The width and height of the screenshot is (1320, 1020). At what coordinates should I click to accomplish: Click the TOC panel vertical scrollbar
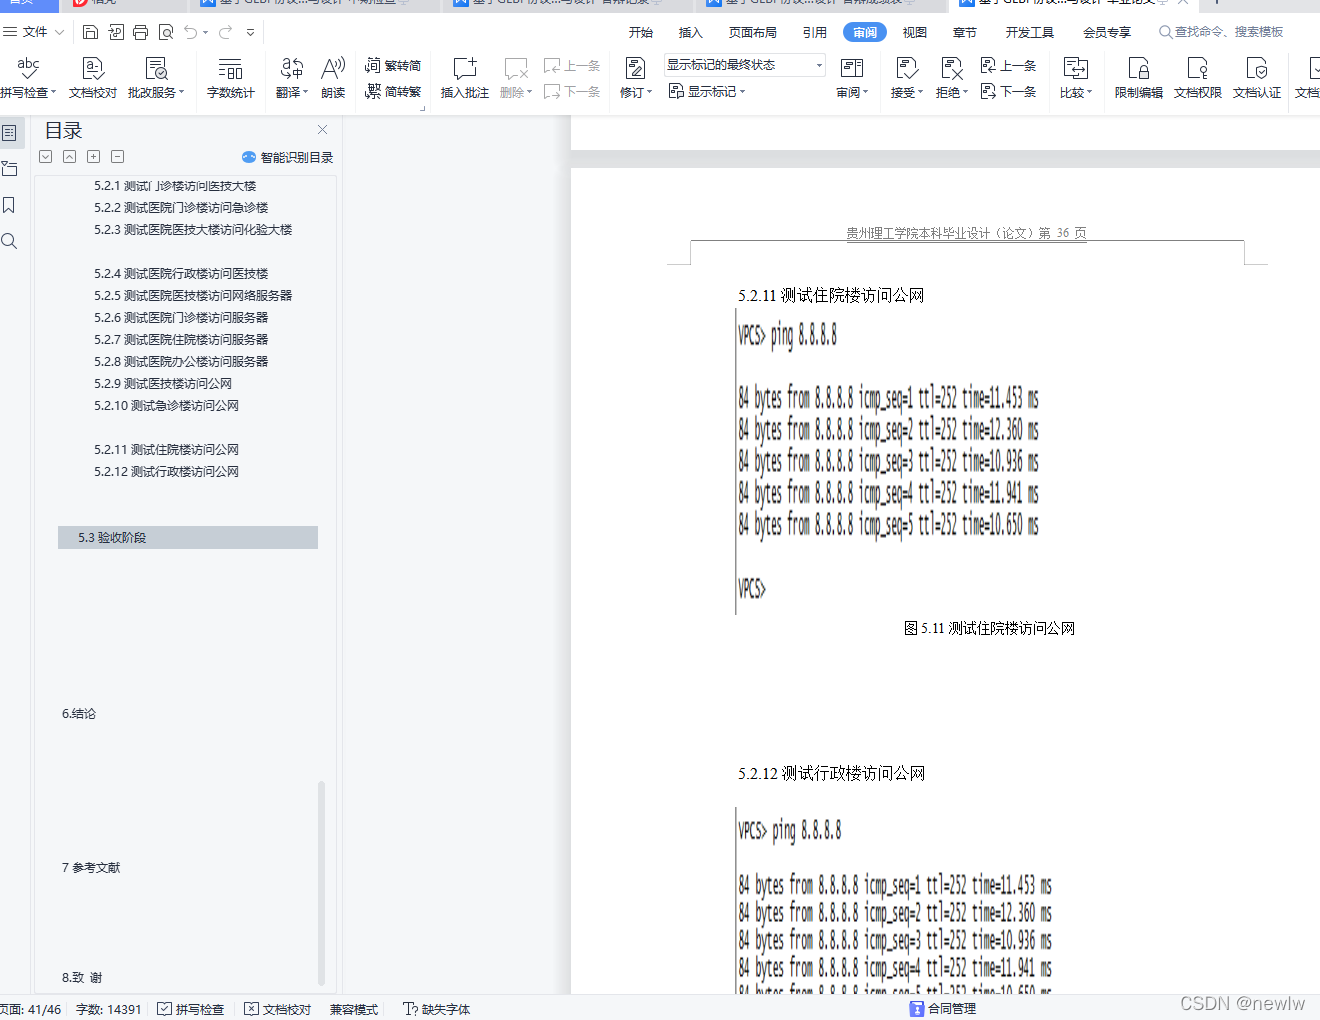coord(321,883)
